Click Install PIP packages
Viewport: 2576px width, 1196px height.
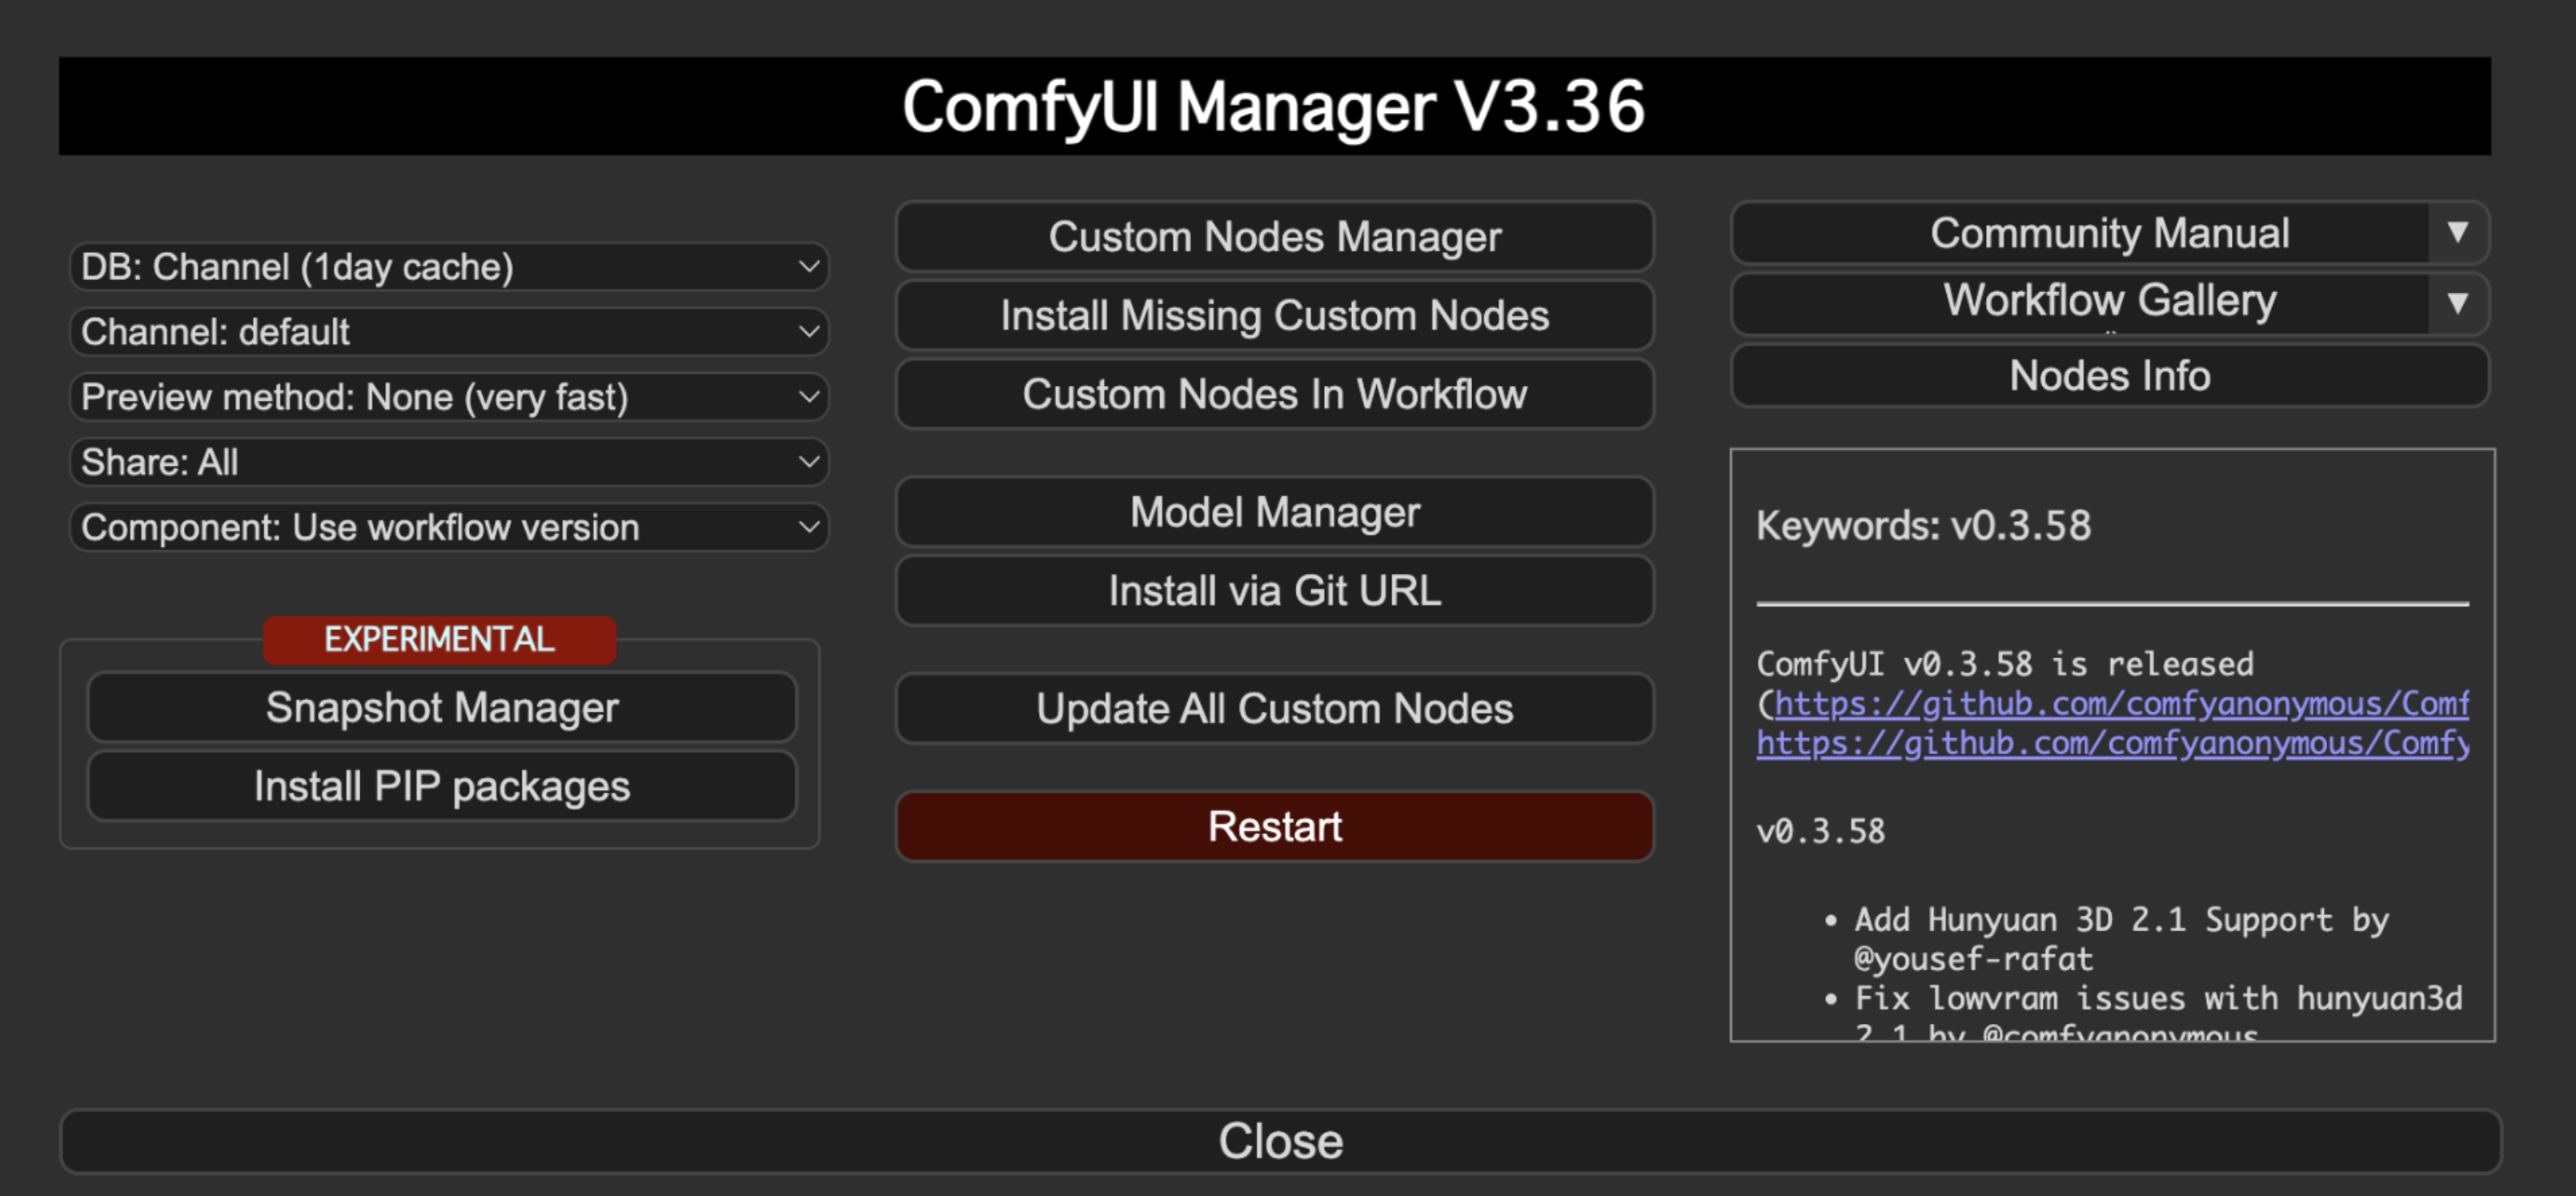[441, 787]
